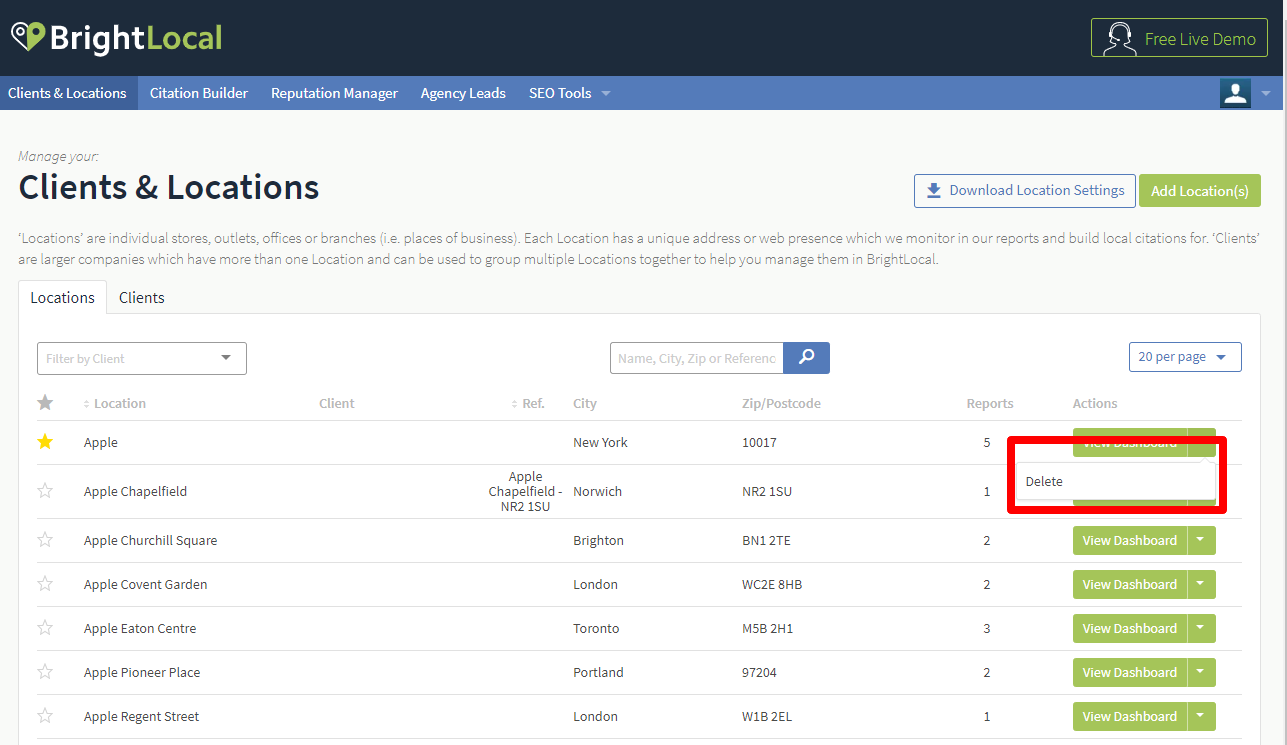The image size is (1287, 745).
Task: Click the Apple Churchill Square location name
Action: pos(150,540)
